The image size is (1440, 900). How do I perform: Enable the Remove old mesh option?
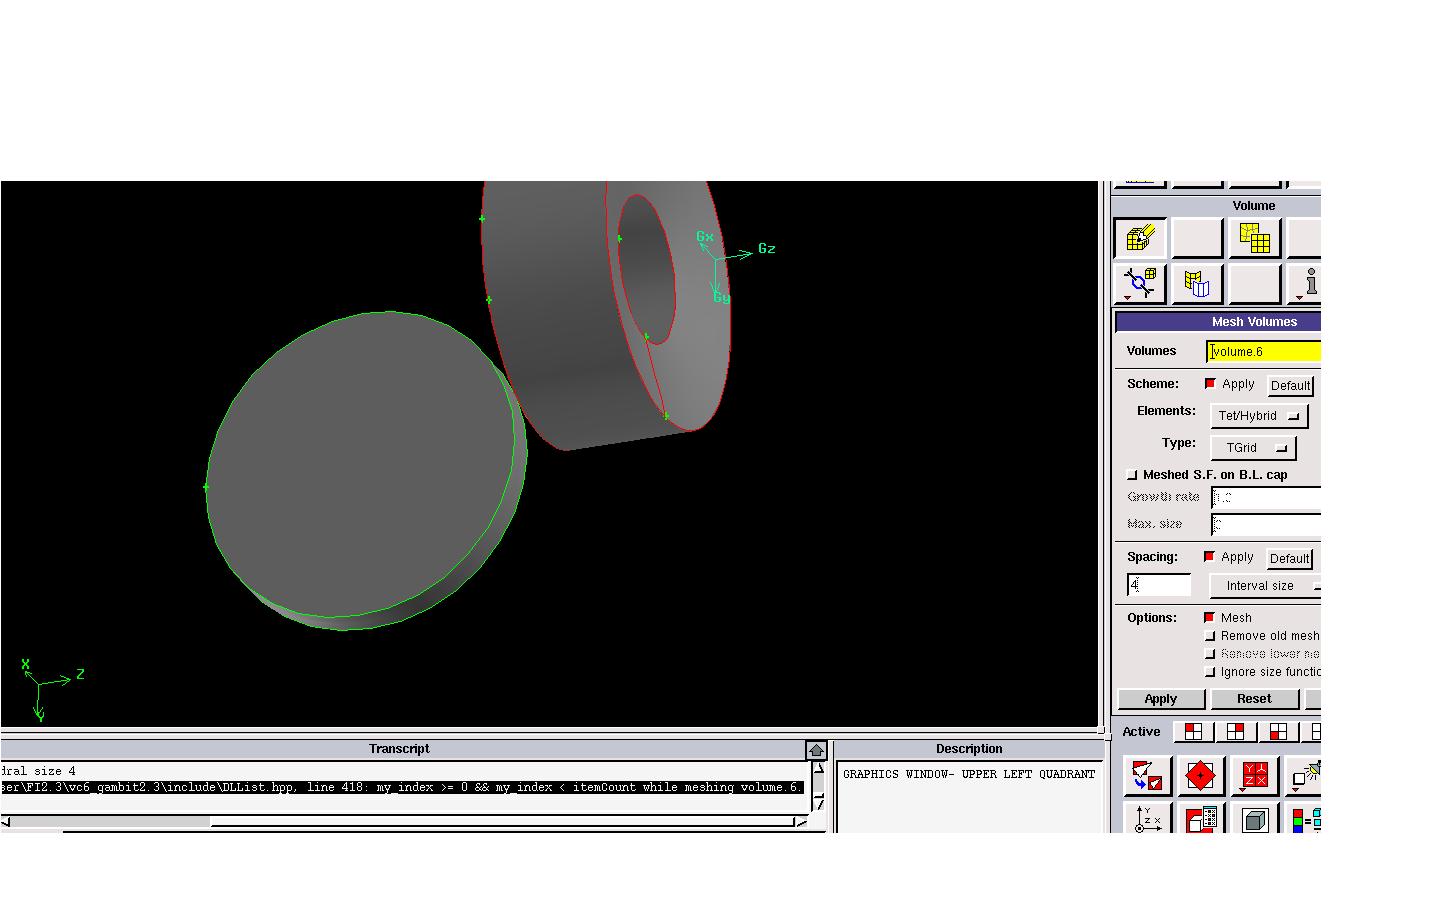tap(1210, 636)
